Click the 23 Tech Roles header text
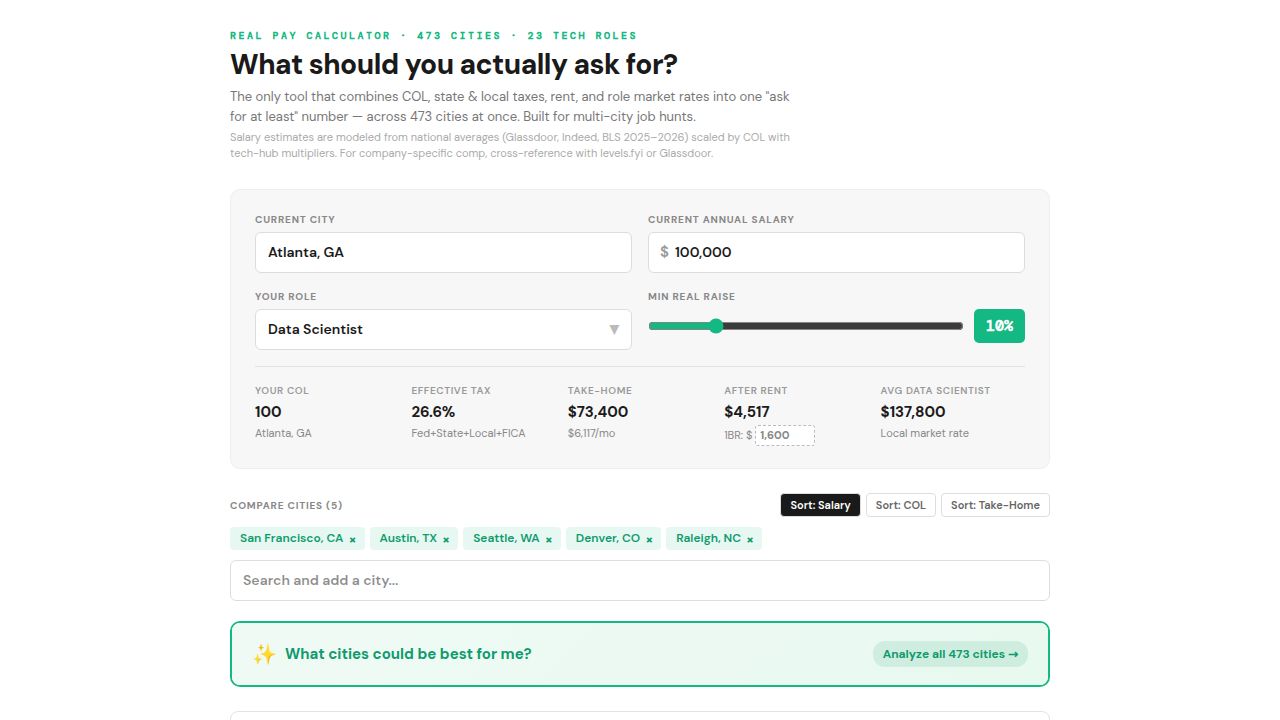 581,35
